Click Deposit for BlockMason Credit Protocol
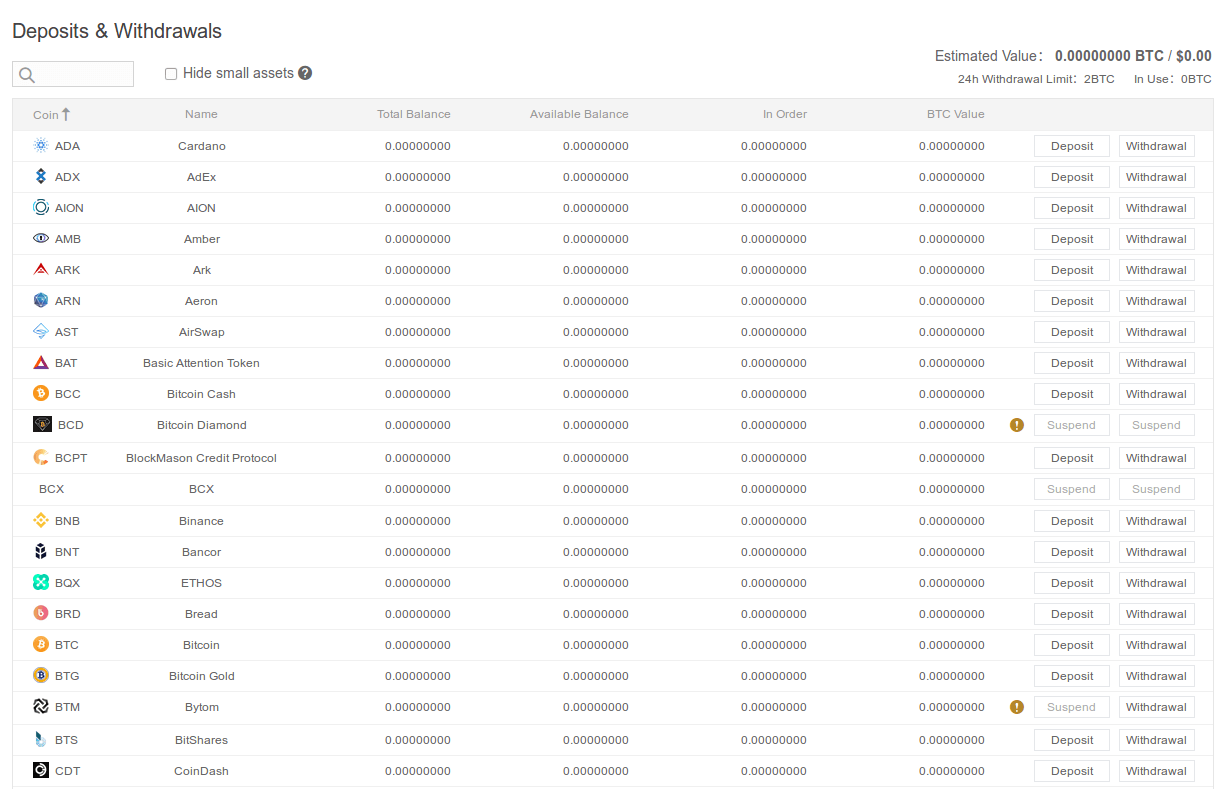 pos(1072,458)
